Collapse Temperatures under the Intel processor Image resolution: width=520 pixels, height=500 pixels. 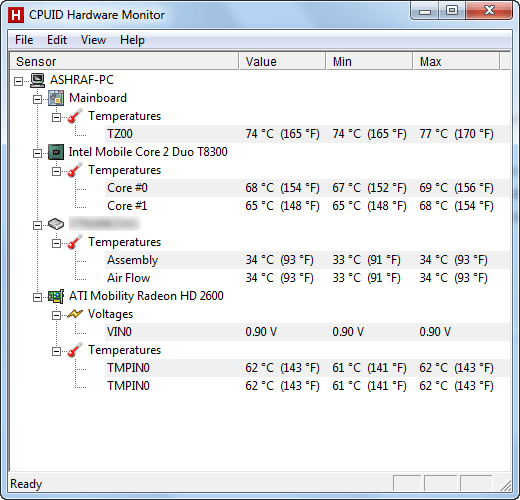point(57,171)
